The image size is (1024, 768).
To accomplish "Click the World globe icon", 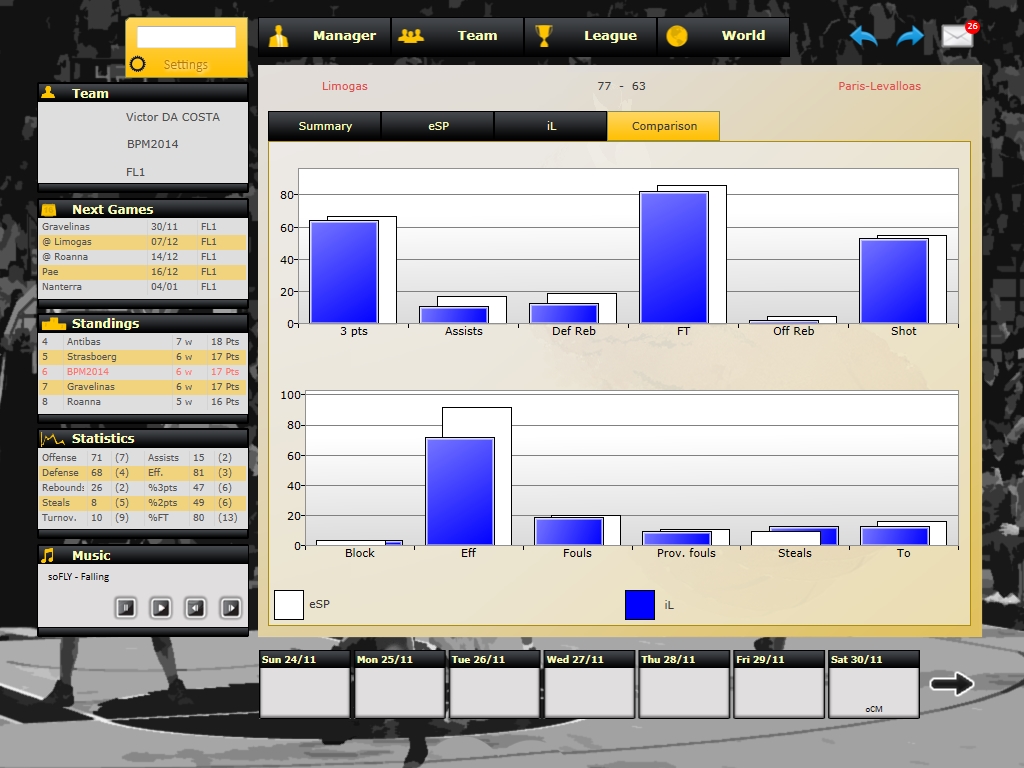I will [678, 35].
